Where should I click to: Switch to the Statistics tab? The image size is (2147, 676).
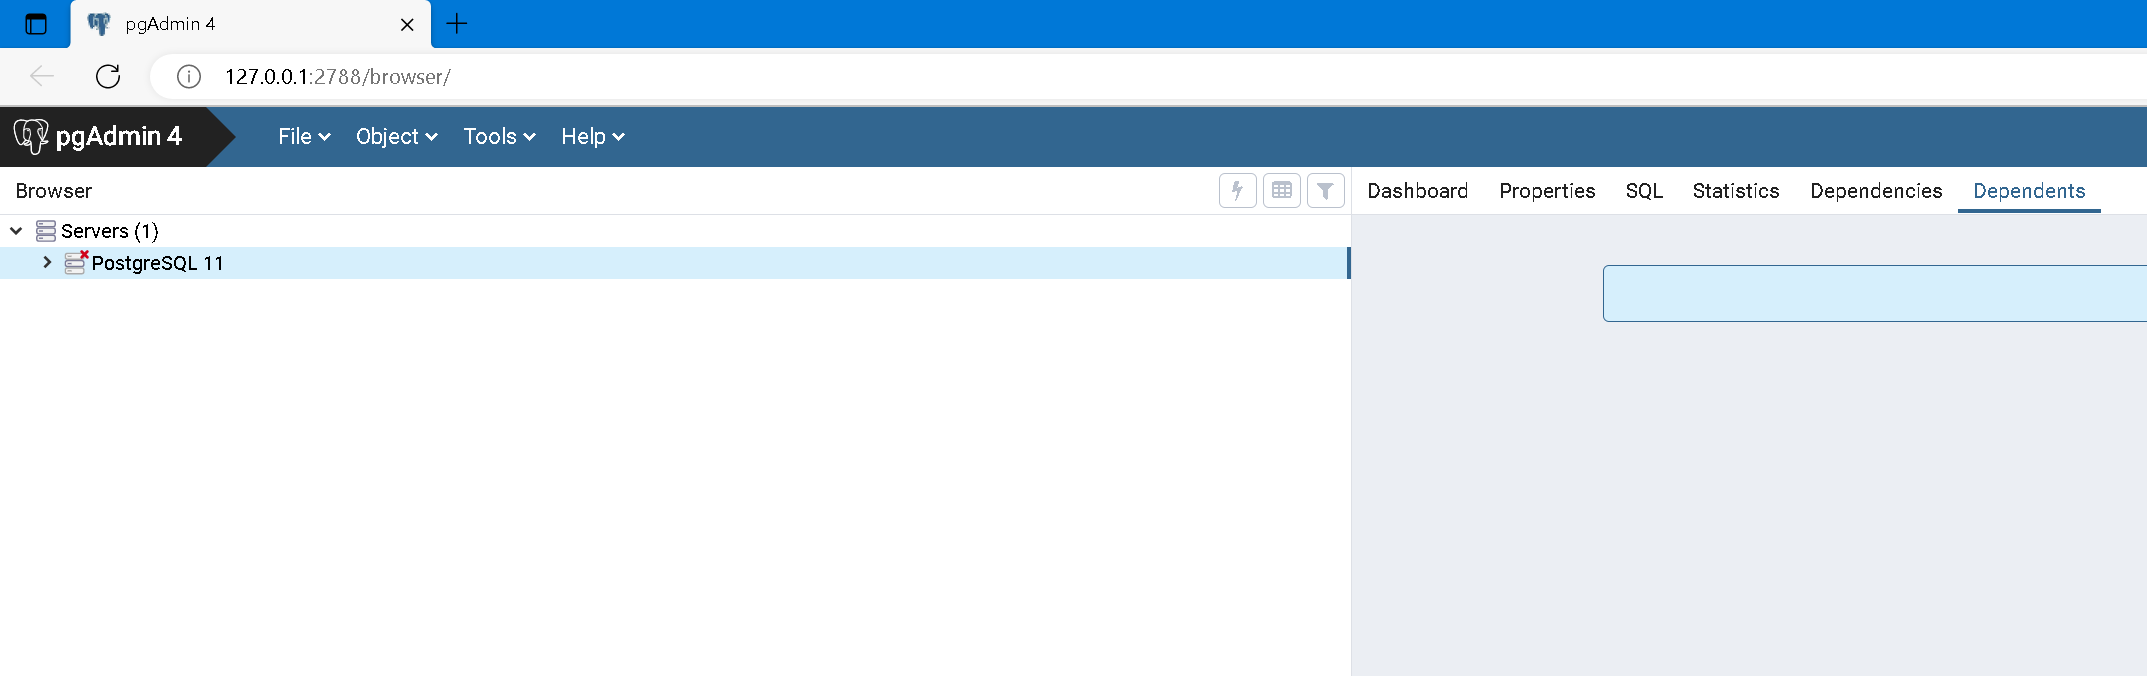tap(1736, 191)
